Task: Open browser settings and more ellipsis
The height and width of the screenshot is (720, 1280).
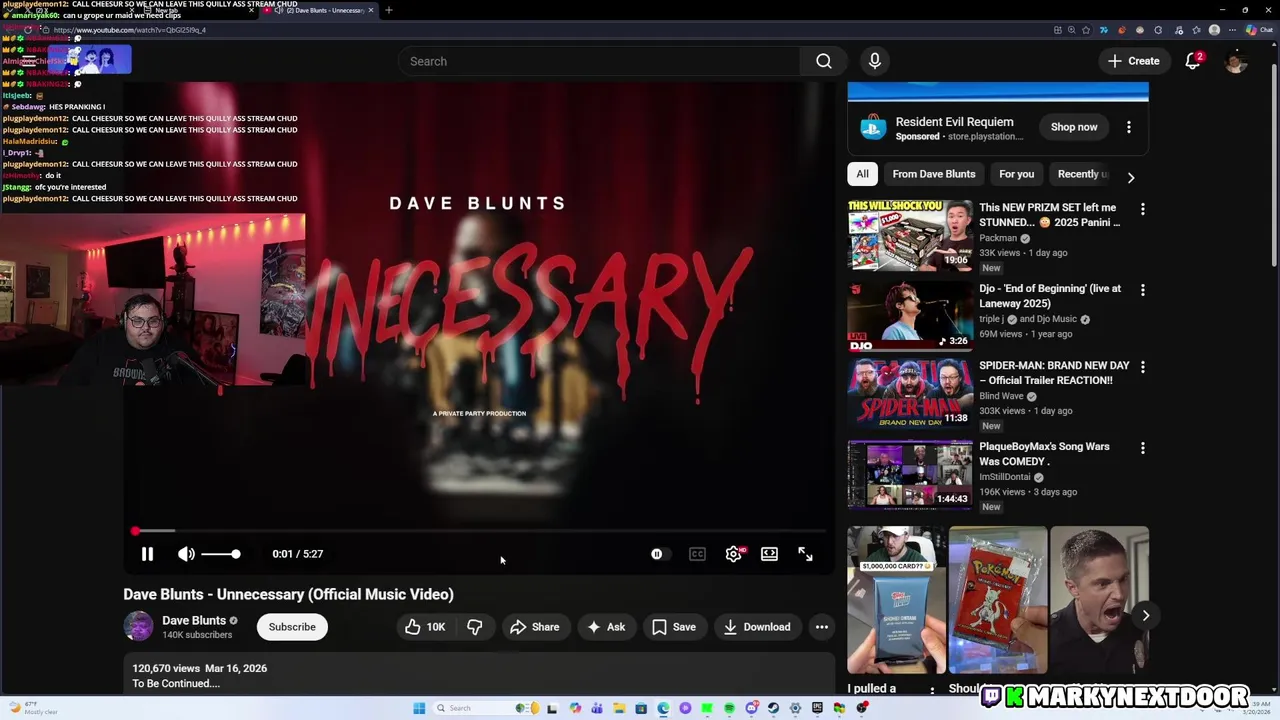Action: [x=1232, y=30]
